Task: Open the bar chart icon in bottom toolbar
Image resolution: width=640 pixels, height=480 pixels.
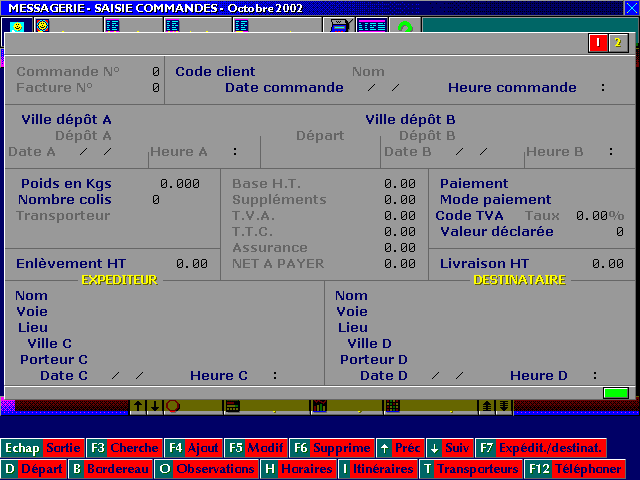Action: (x=320, y=406)
